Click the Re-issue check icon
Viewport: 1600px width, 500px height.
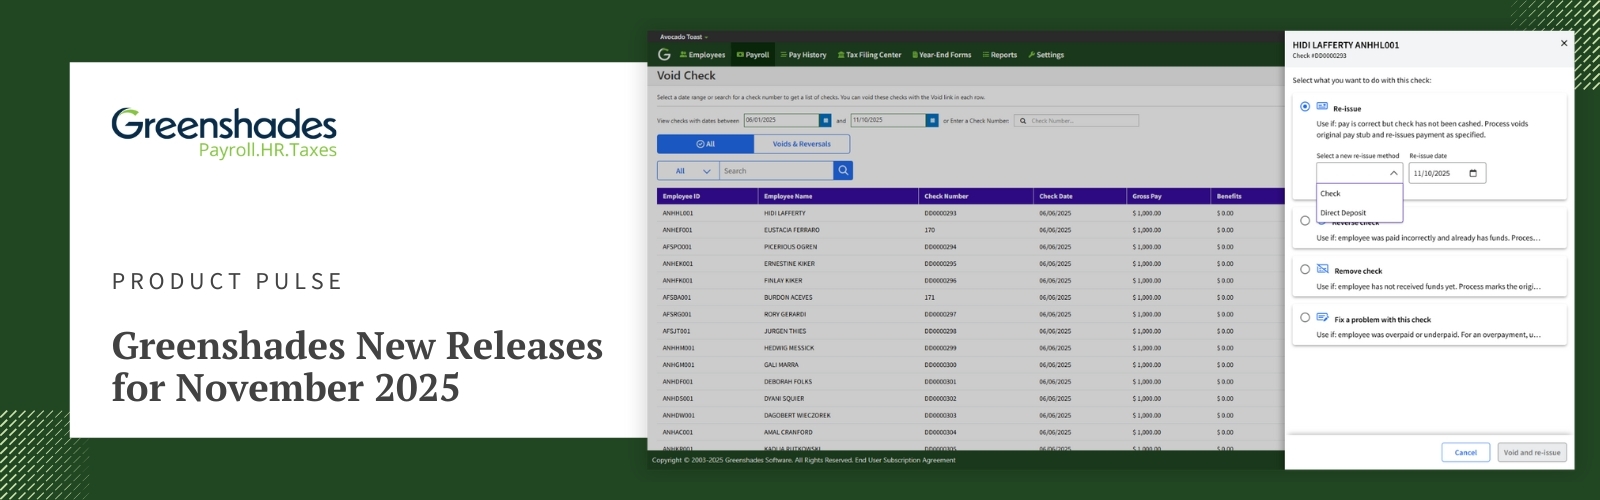coord(1322,106)
